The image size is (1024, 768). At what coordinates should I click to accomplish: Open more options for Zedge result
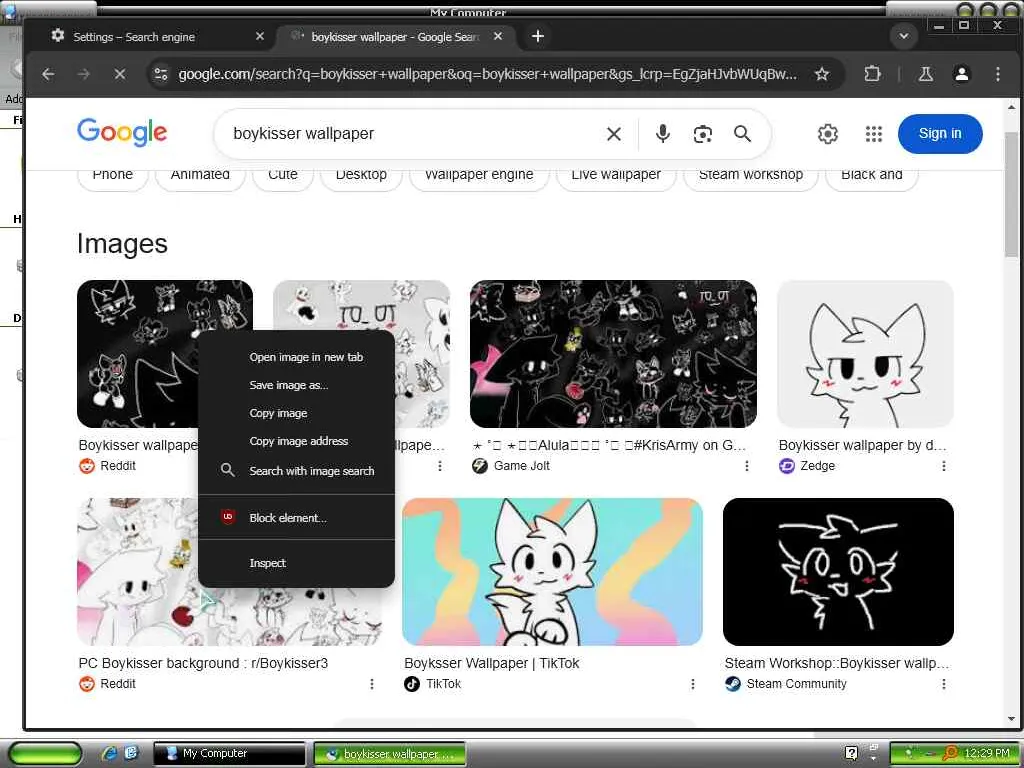(x=943, y=466)
